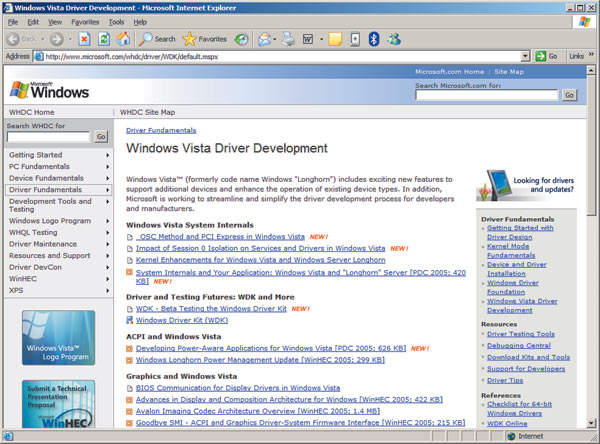Expand the Windows Logo Program submenu arrow
600x444 pixels.
click(x=108, y=221)
